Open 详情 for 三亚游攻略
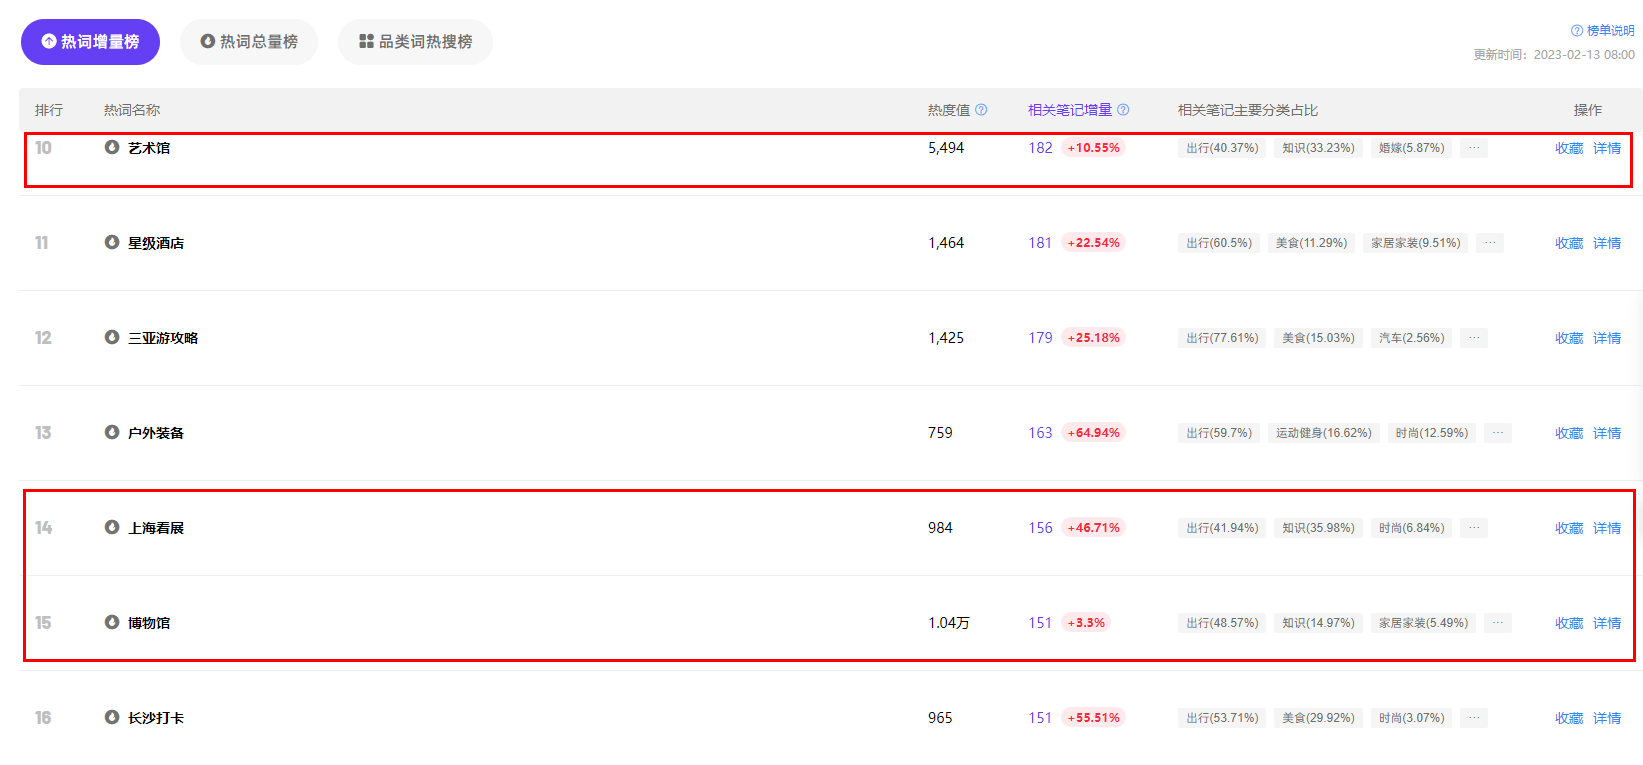This screenshot has width=1643, height=765. 1607,338
